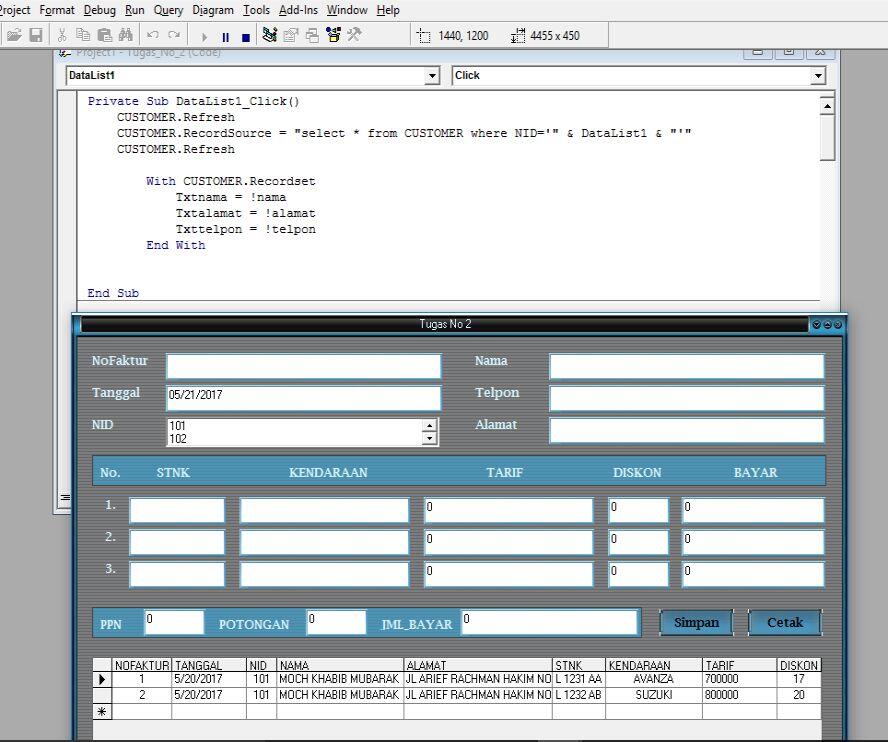Open the Project menu
888x742 pixels.
15,10
